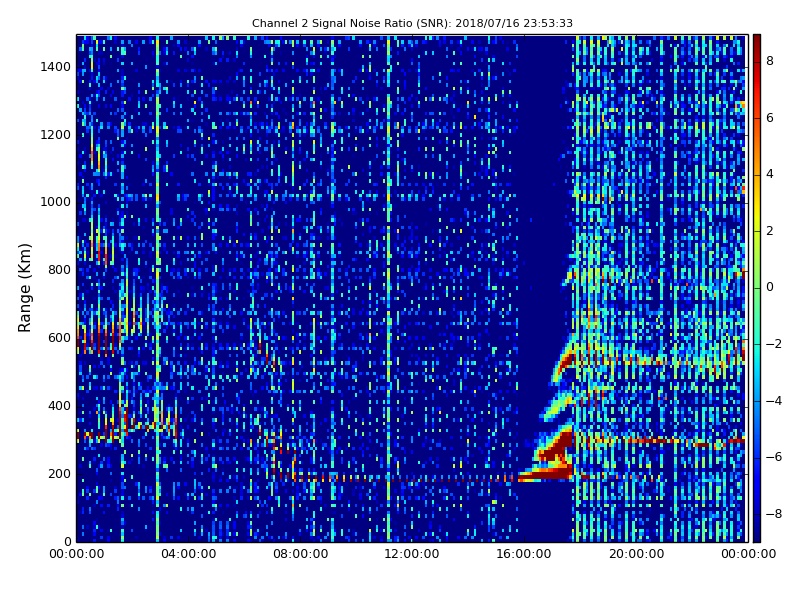Click the 'Range (Km)' y-axis label
Screen dimensions: 800x600
[x=24, y=288]
